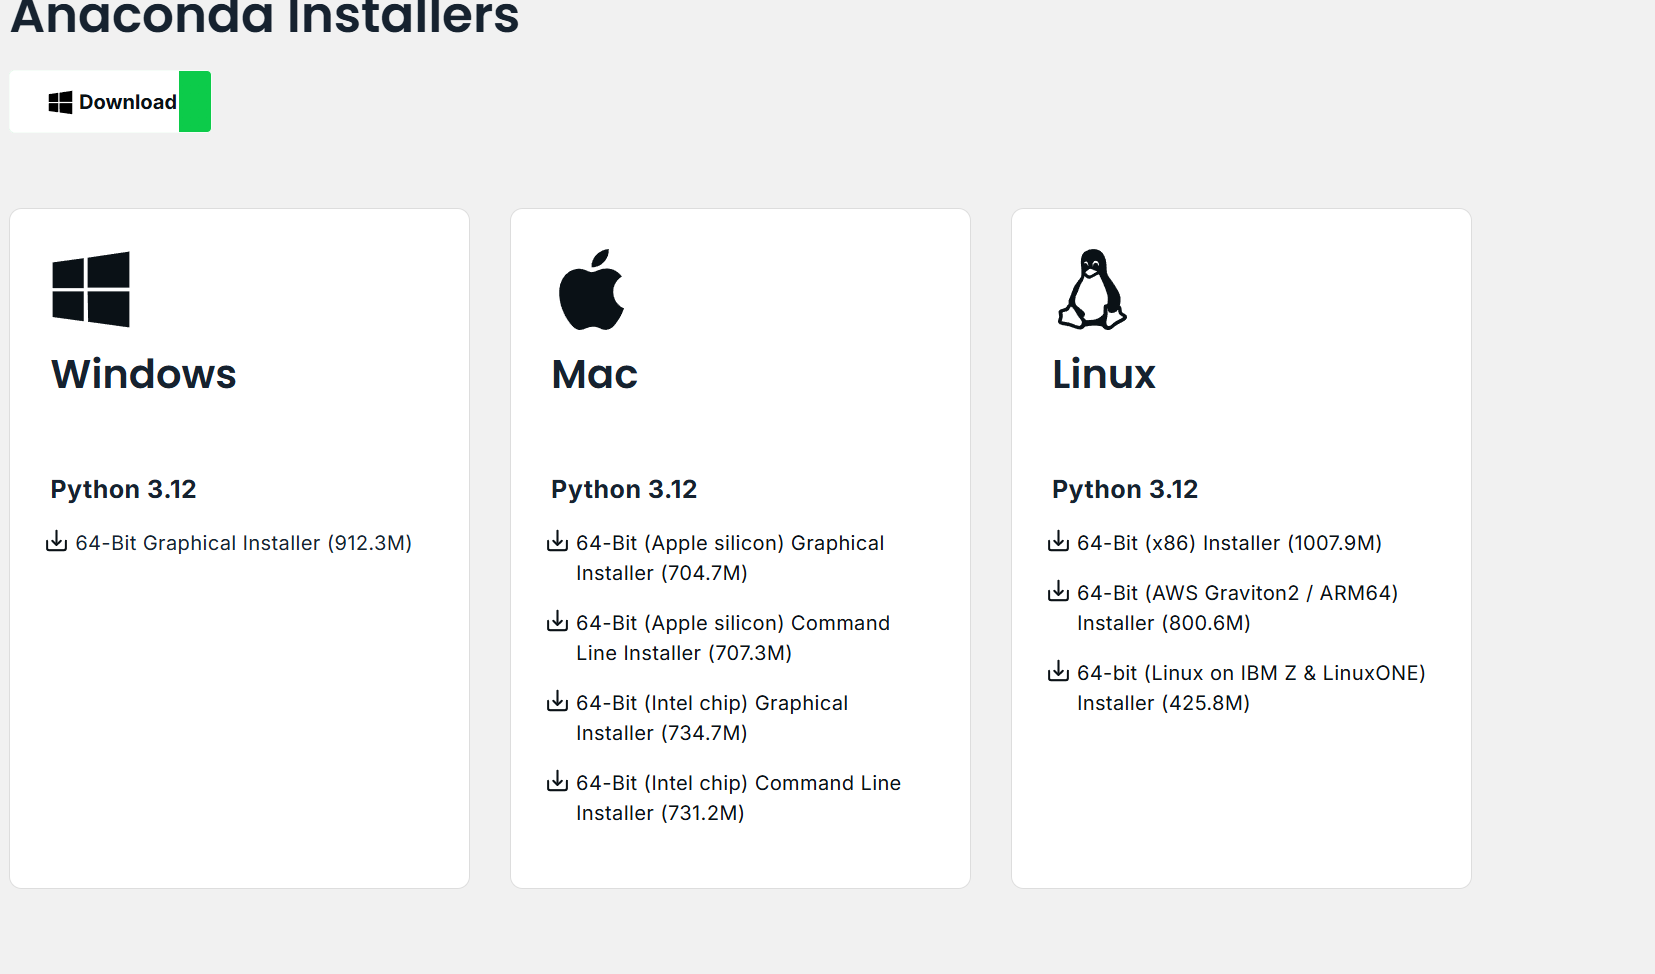The height and width of the screenshot is (974, 1655).
Task: Download Windows 64-Bit Graphical Installer (912.3M)
Action: [243, 543]
